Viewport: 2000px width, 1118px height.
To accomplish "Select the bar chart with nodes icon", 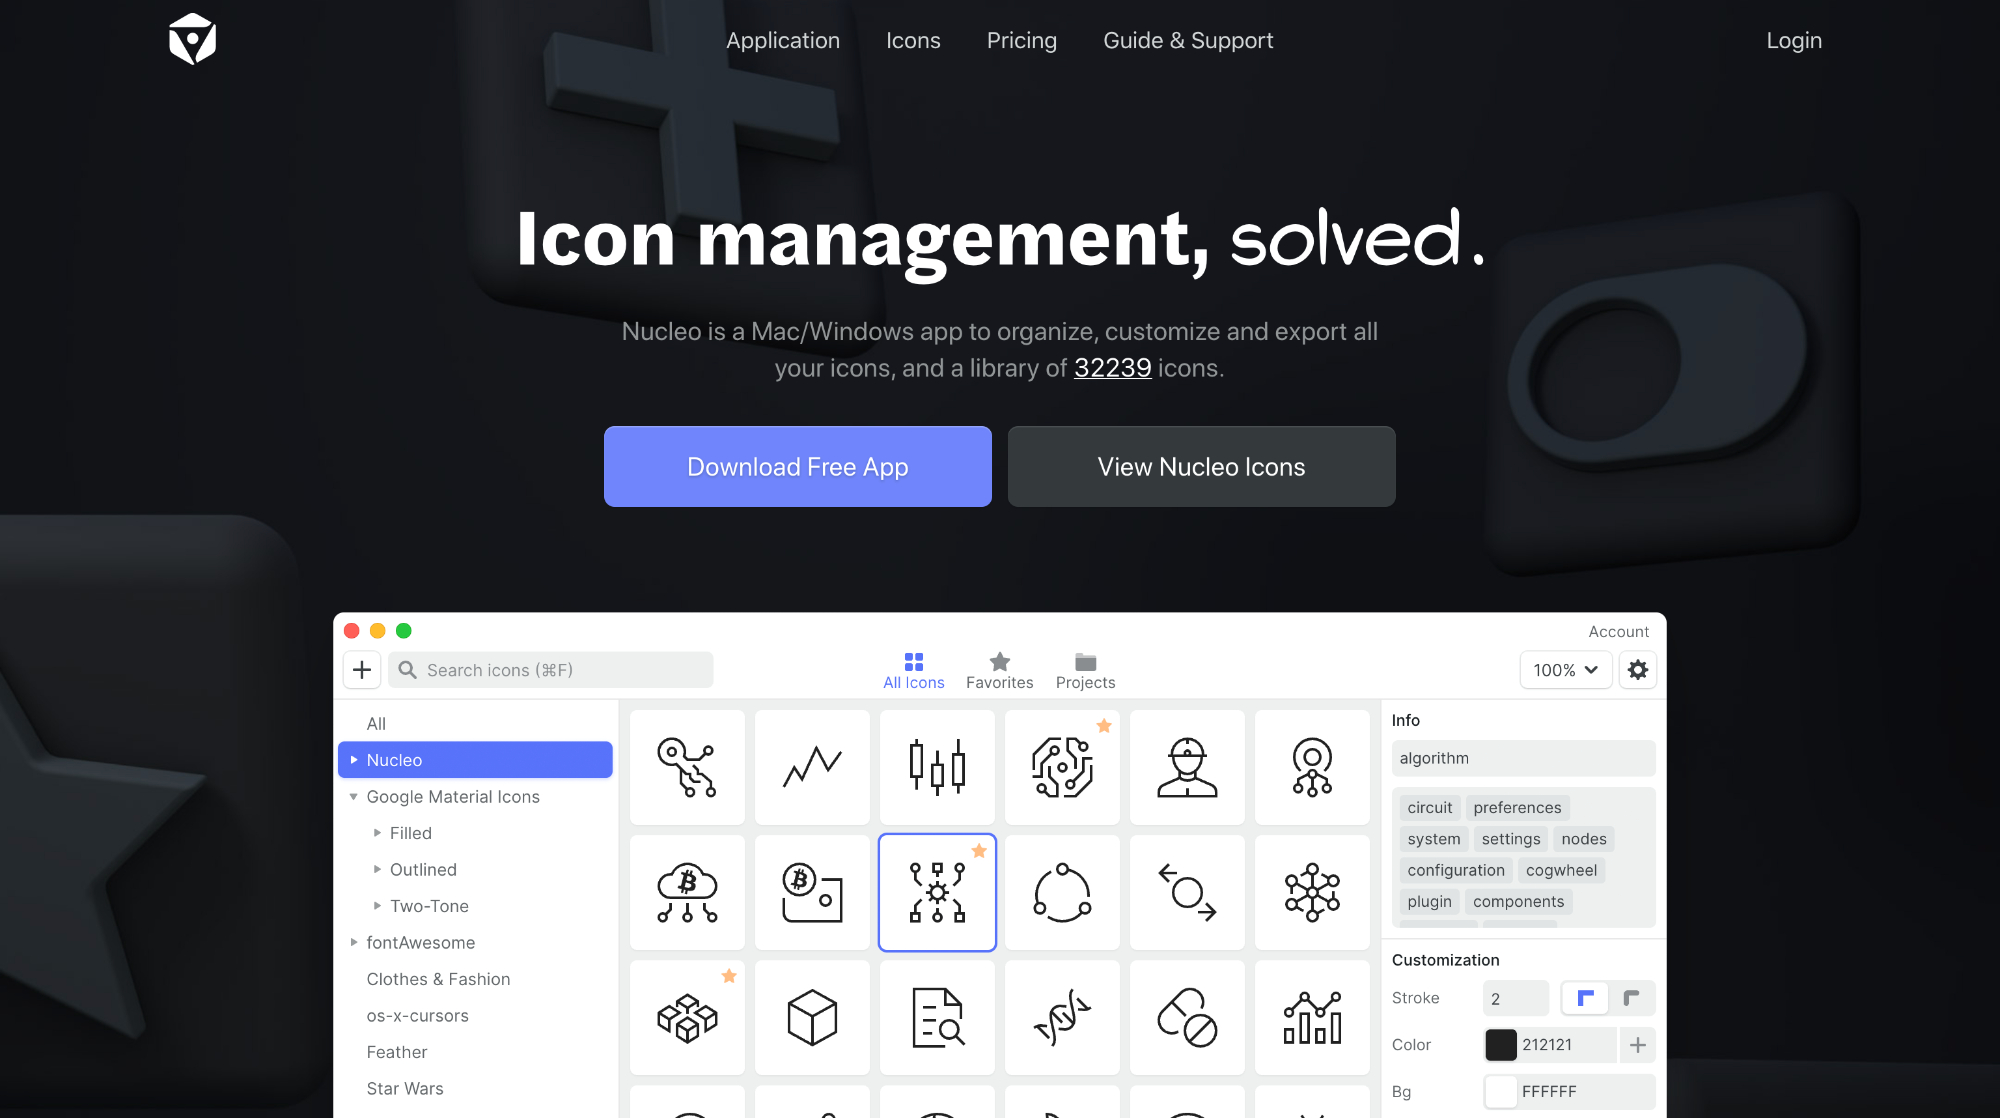I will pyautogui.click(x=1312, y=1016).
